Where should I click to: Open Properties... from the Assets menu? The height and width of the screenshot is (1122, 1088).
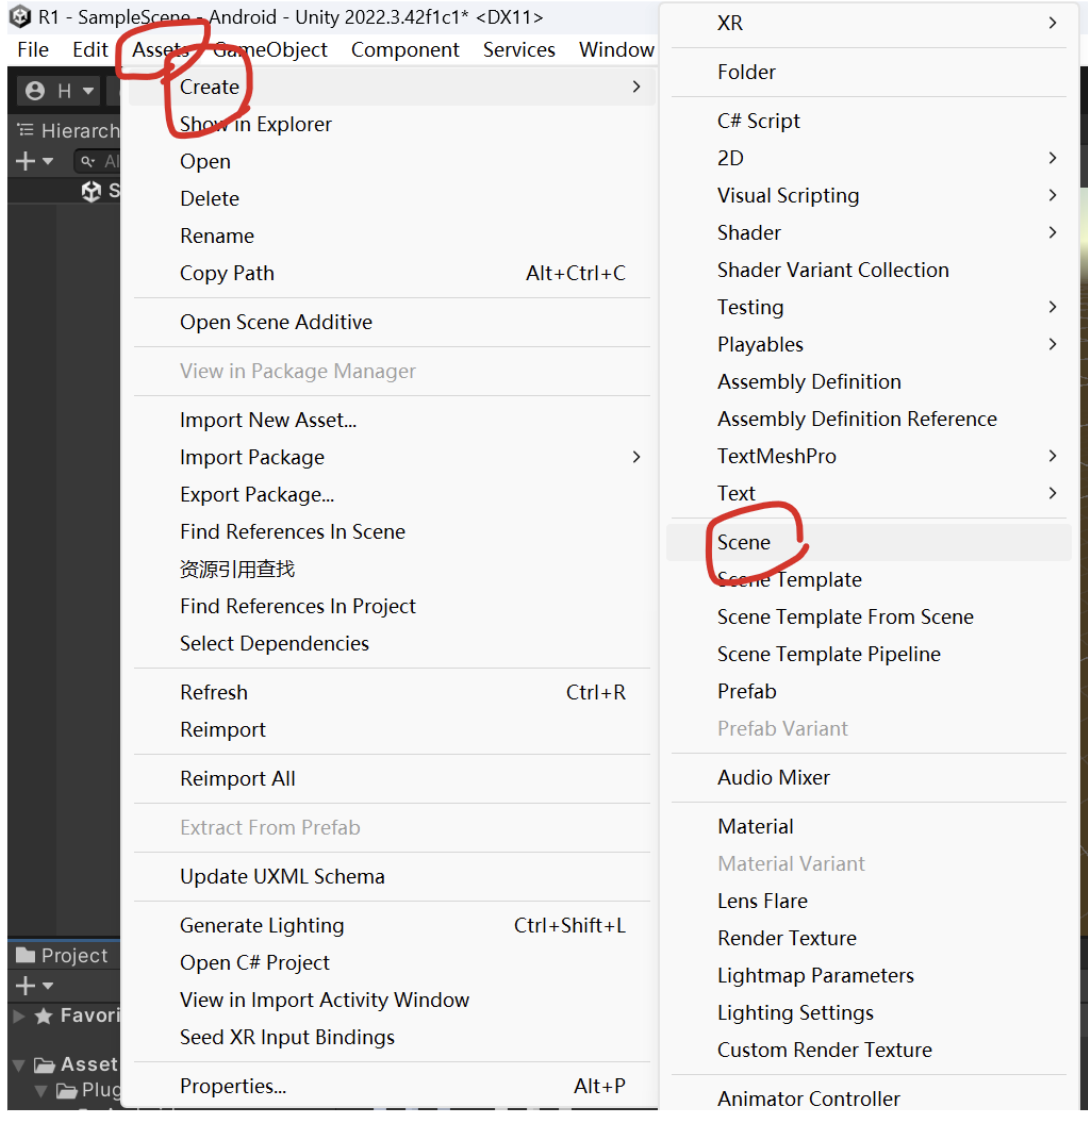392,1086
